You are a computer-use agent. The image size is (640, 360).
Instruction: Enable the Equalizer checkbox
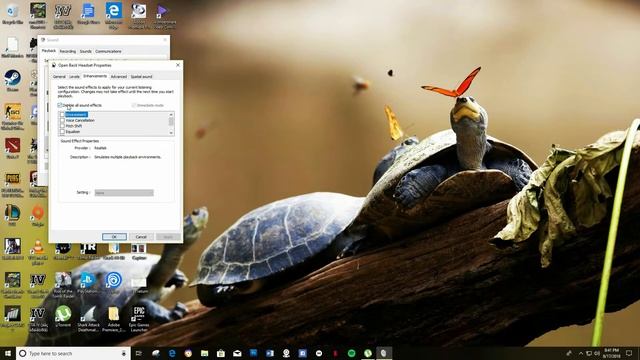tap(62, 132)
